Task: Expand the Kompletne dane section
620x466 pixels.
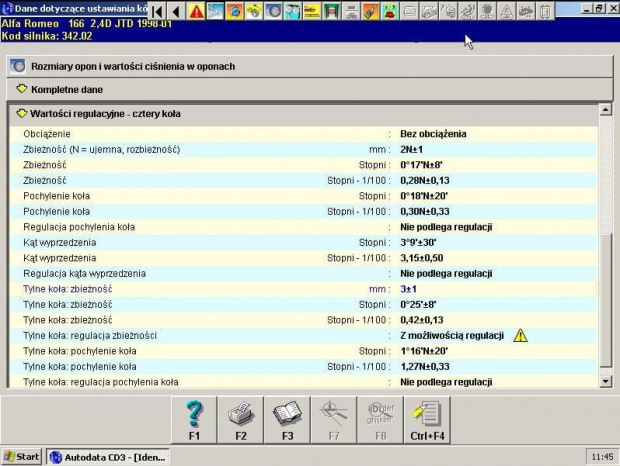Action: point(310,89)
